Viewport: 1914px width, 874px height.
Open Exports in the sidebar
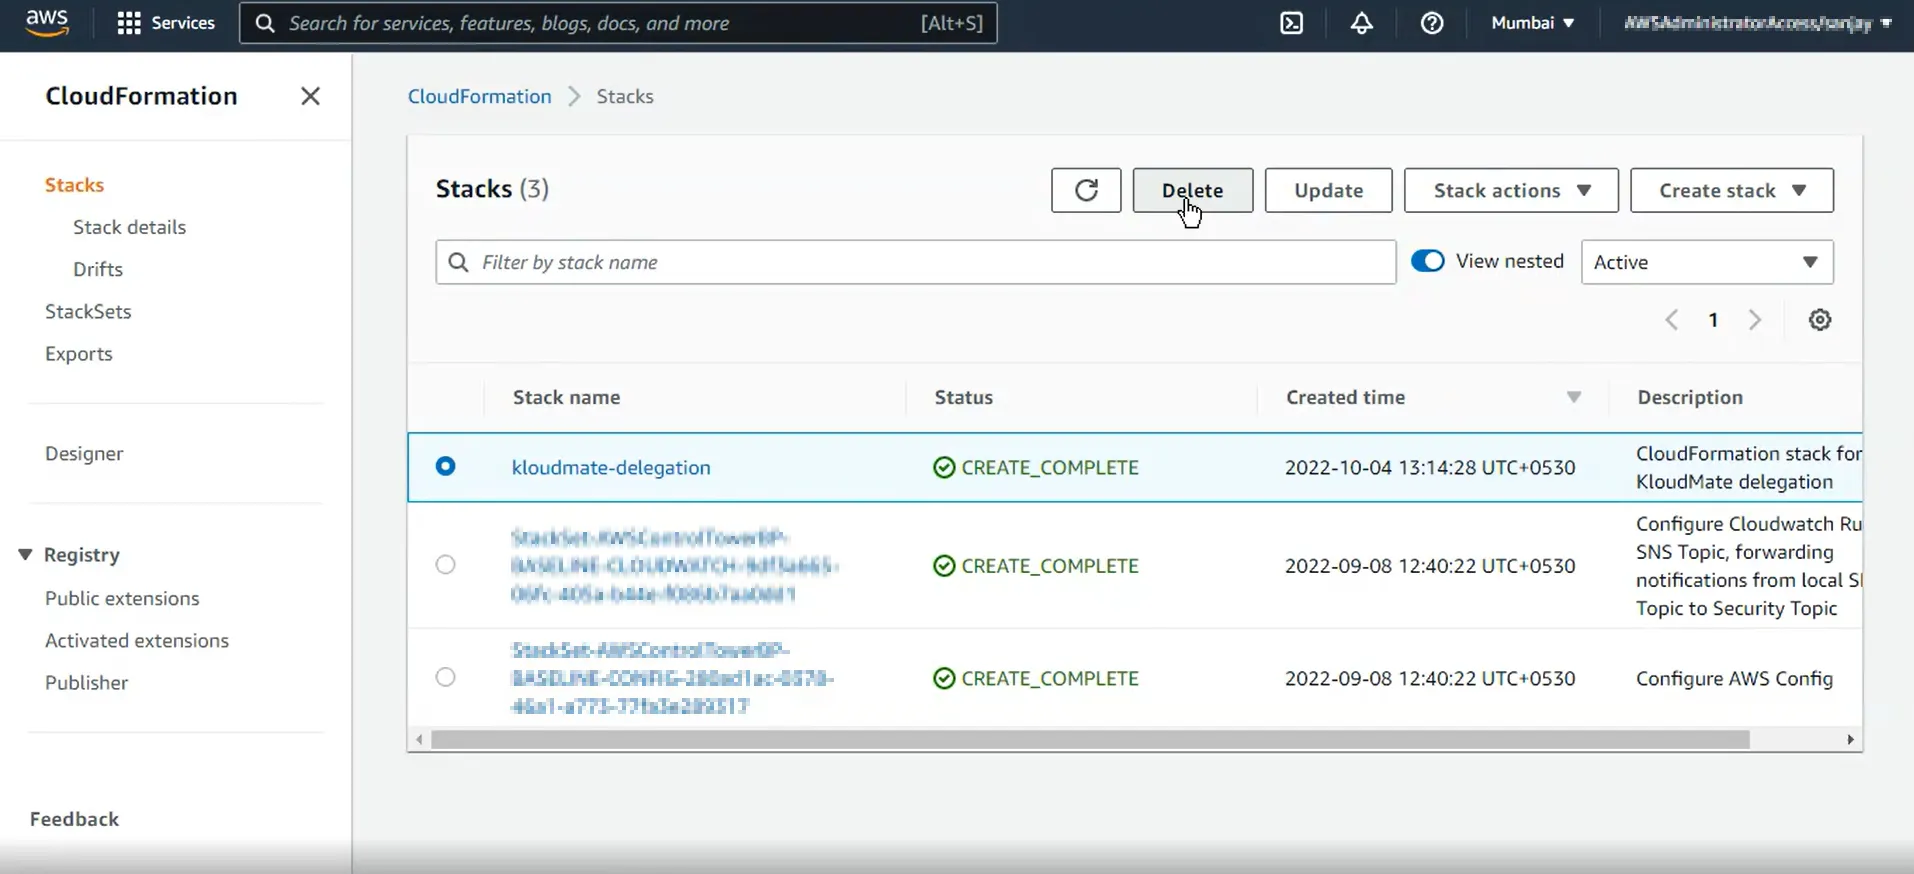(x=79, y=354)
